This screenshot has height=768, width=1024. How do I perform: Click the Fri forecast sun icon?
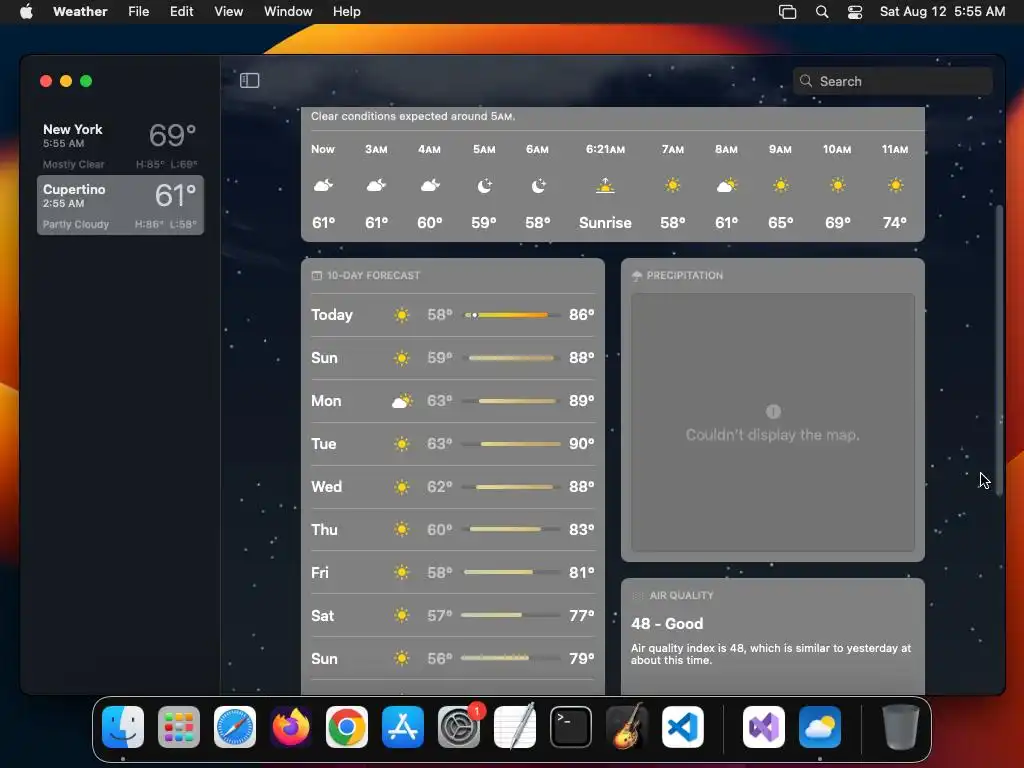[x=402, y=573]
